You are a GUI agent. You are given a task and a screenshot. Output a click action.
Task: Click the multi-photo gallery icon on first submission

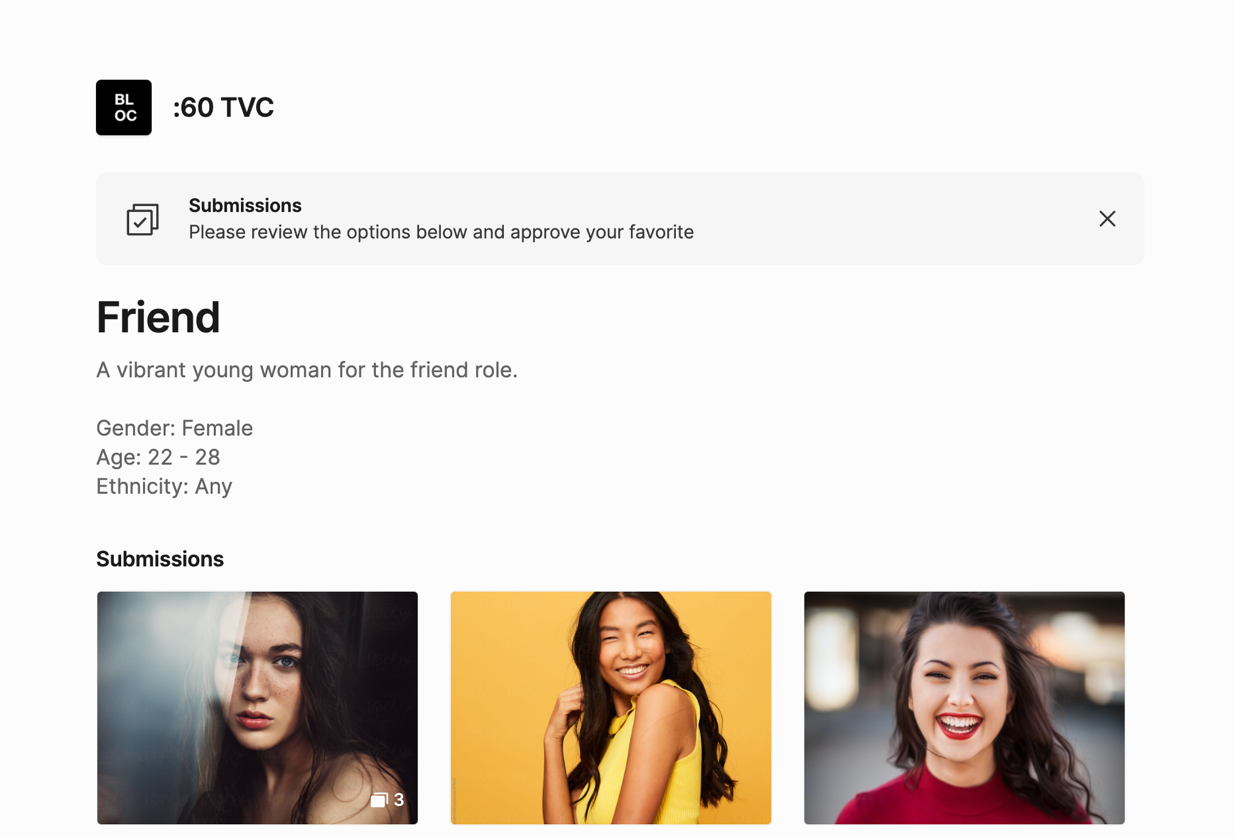pyautogui.click(x=379, y=800)
